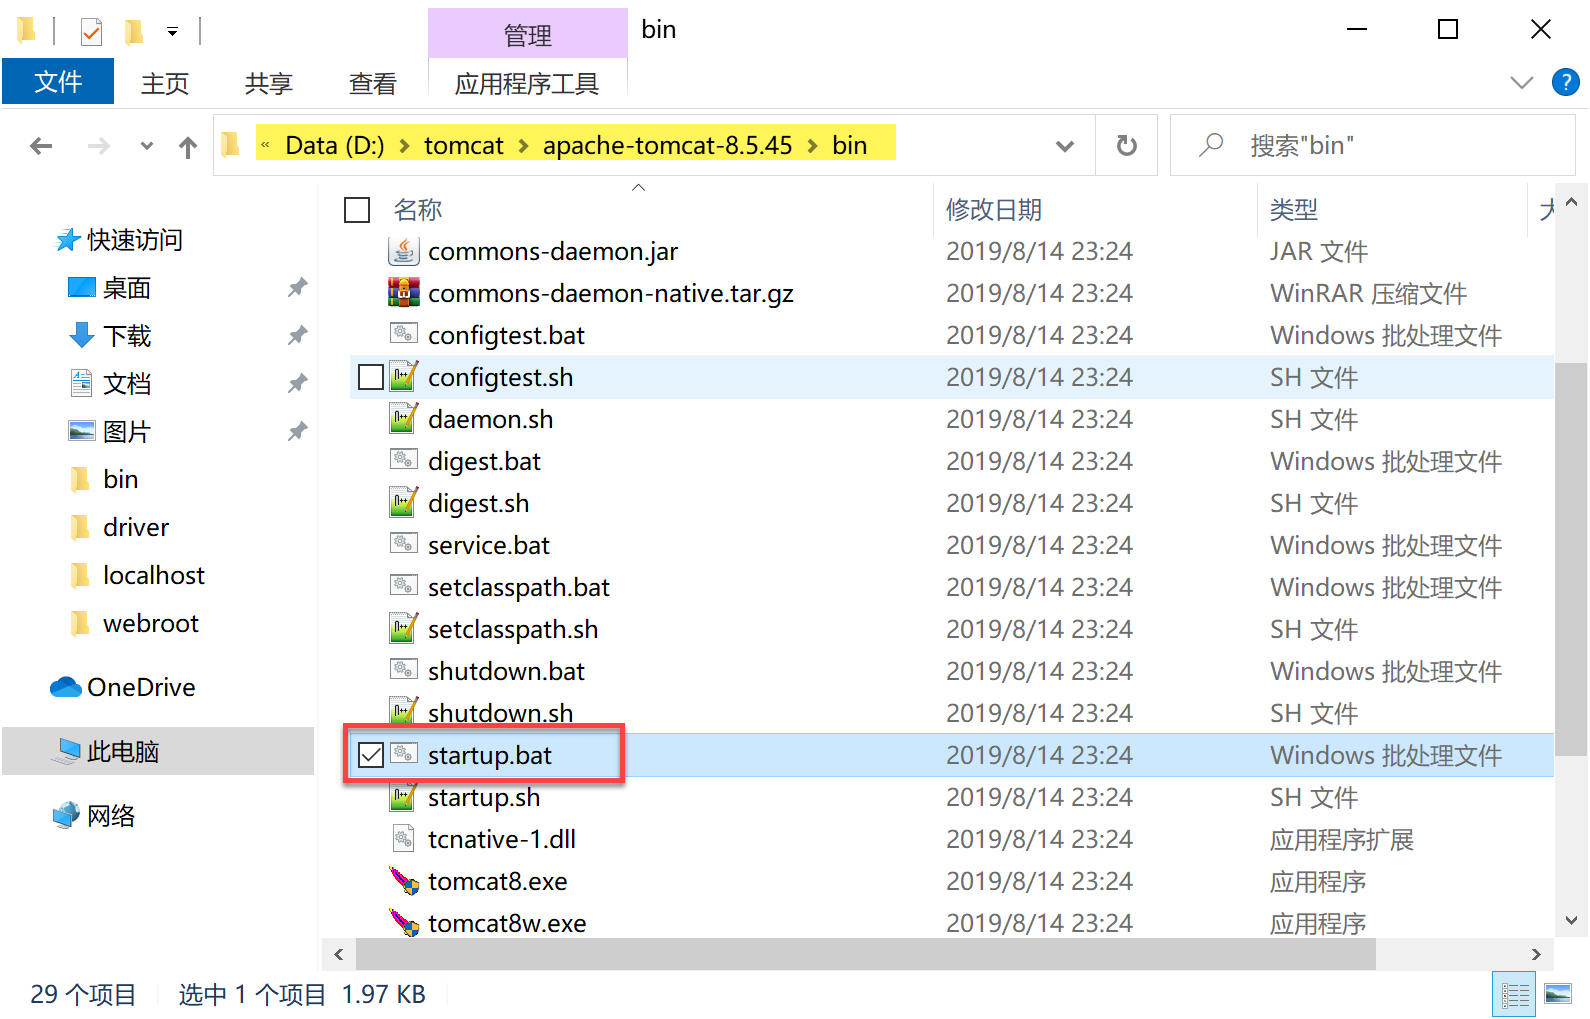Open the Application Tools (应用程序工具) tab
The width and height of the screenshot is (1590, 1019).
[527, 83]
